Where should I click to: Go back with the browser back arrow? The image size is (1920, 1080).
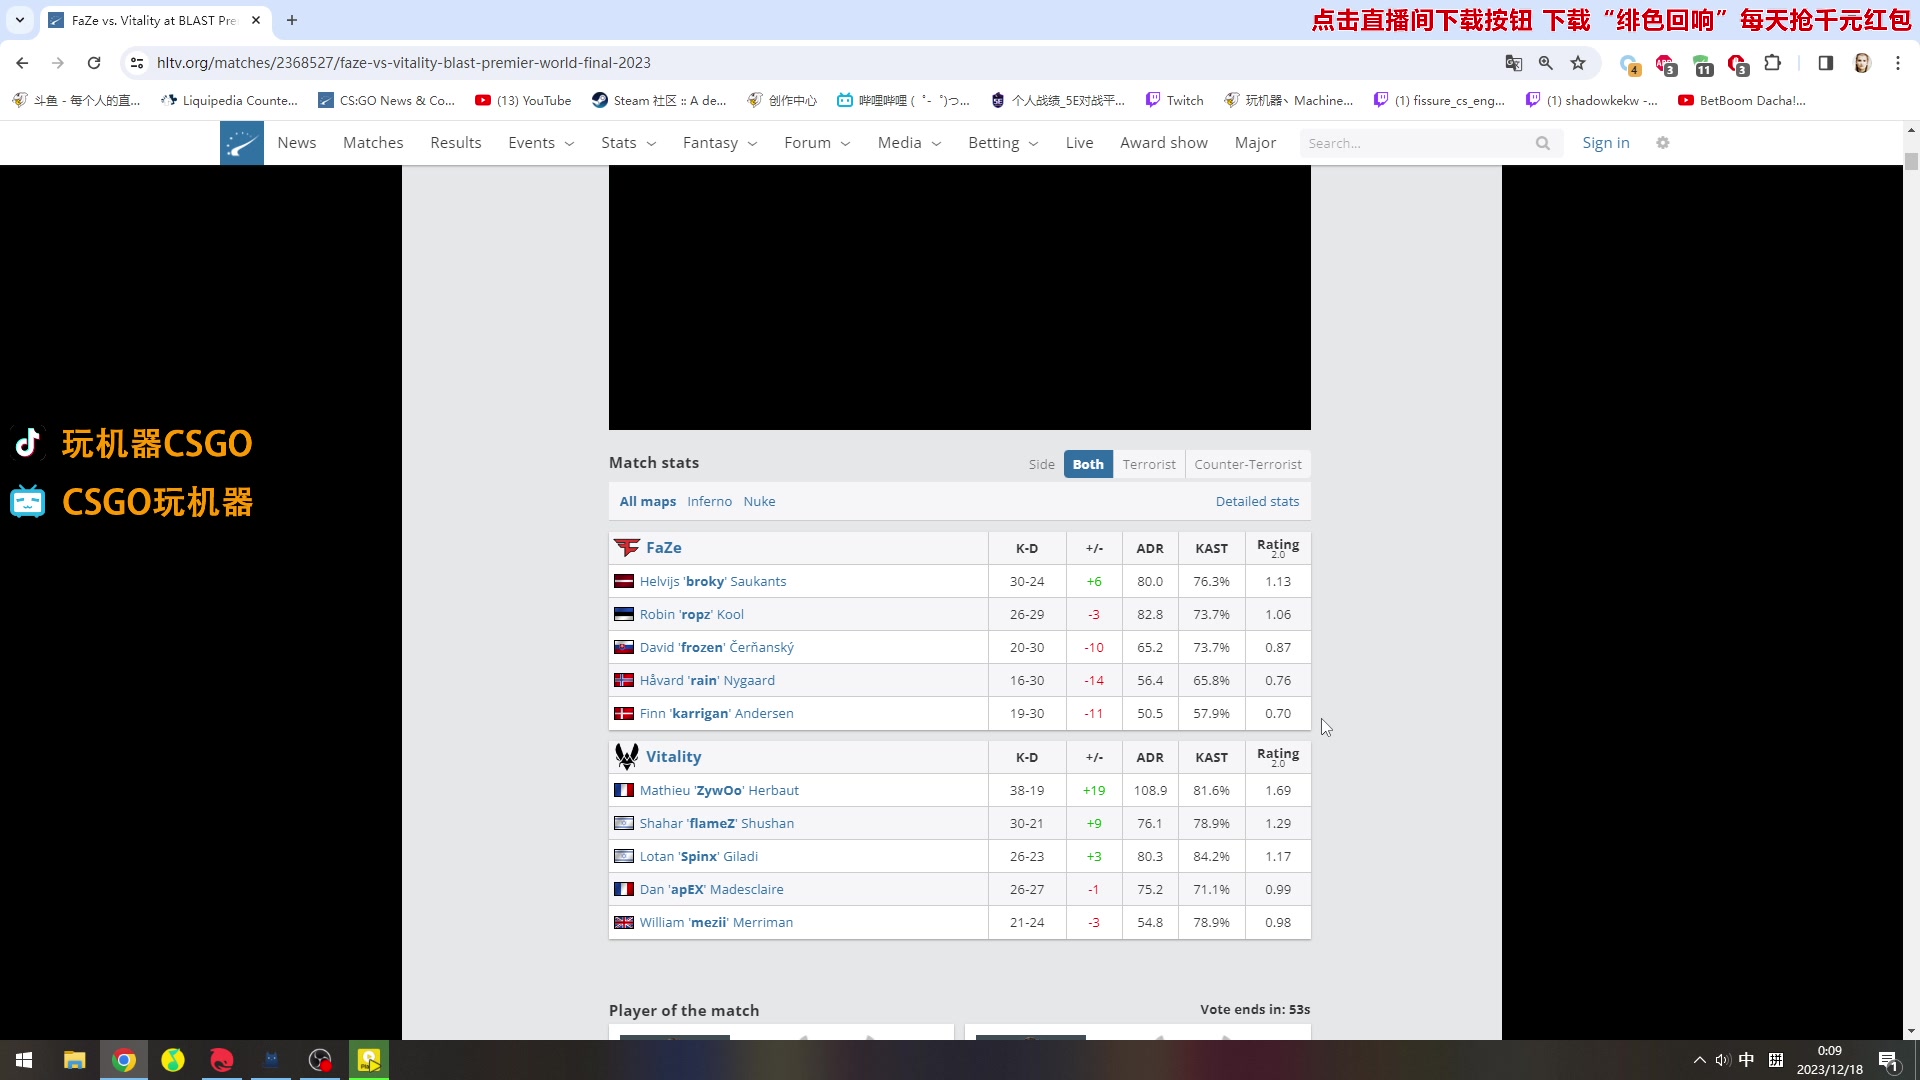tap(22, 63)
